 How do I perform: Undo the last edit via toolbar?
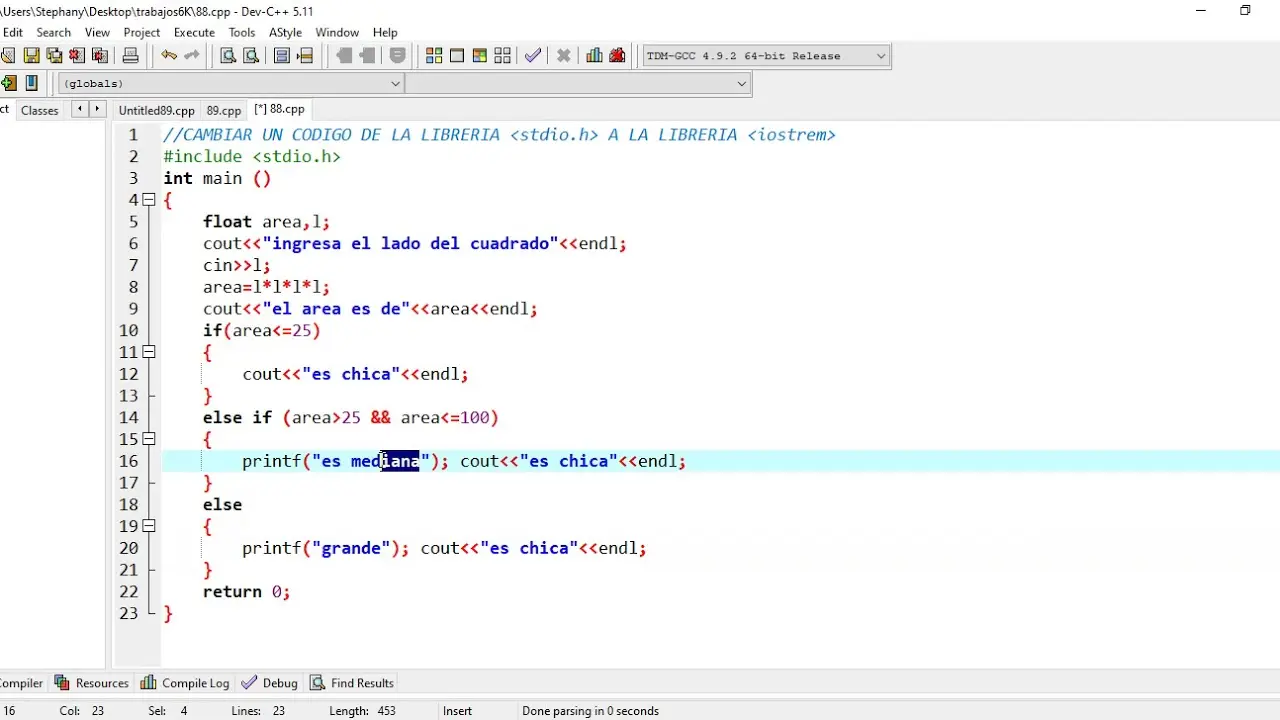tap(169, 56)
